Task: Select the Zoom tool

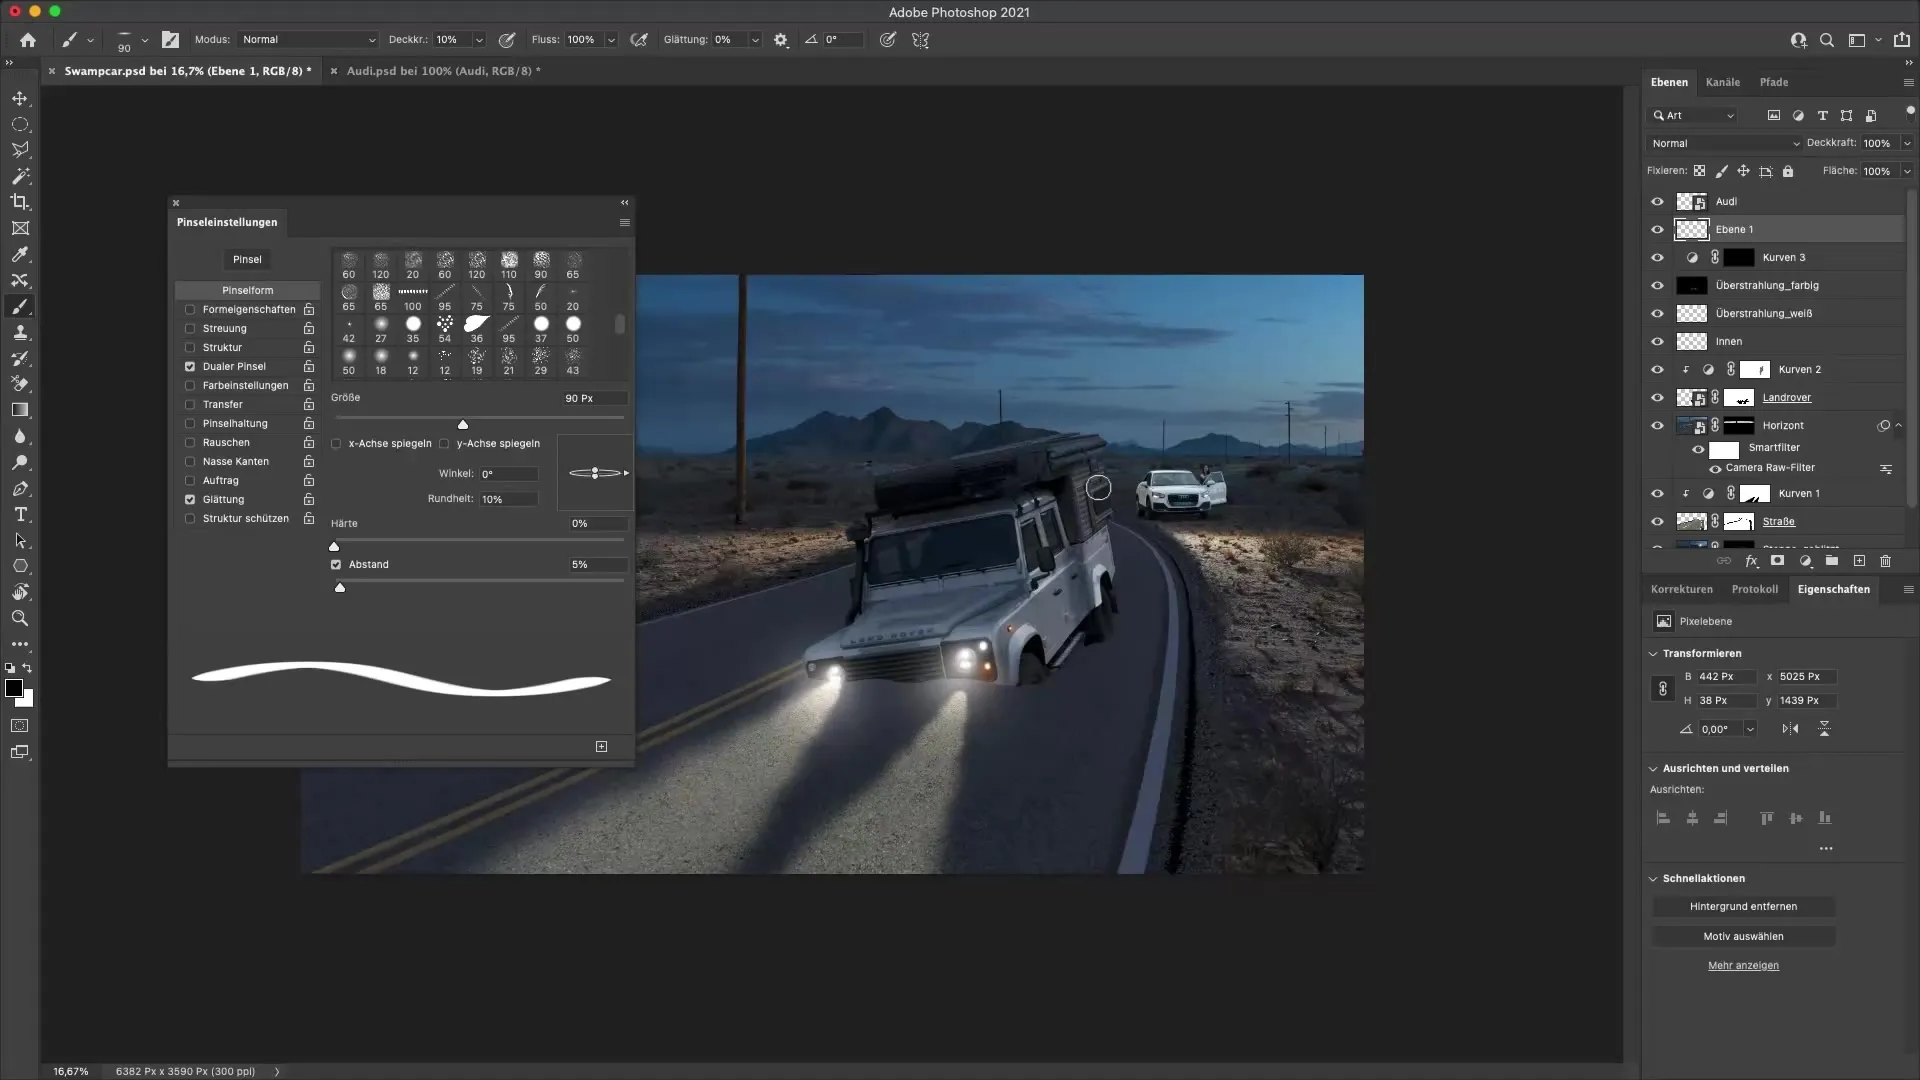Action: pos(20,618)
